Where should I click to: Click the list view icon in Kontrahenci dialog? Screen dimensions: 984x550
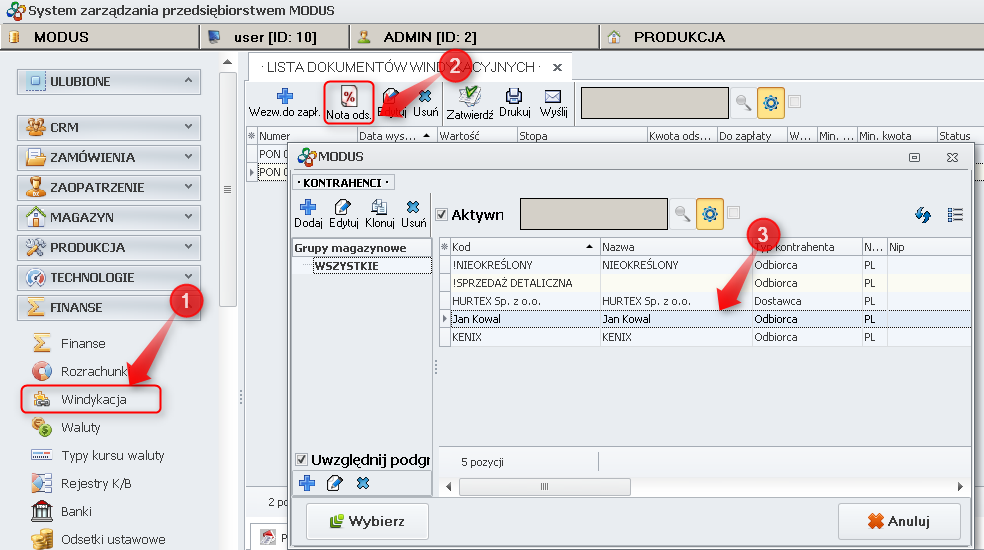point(955,215)
